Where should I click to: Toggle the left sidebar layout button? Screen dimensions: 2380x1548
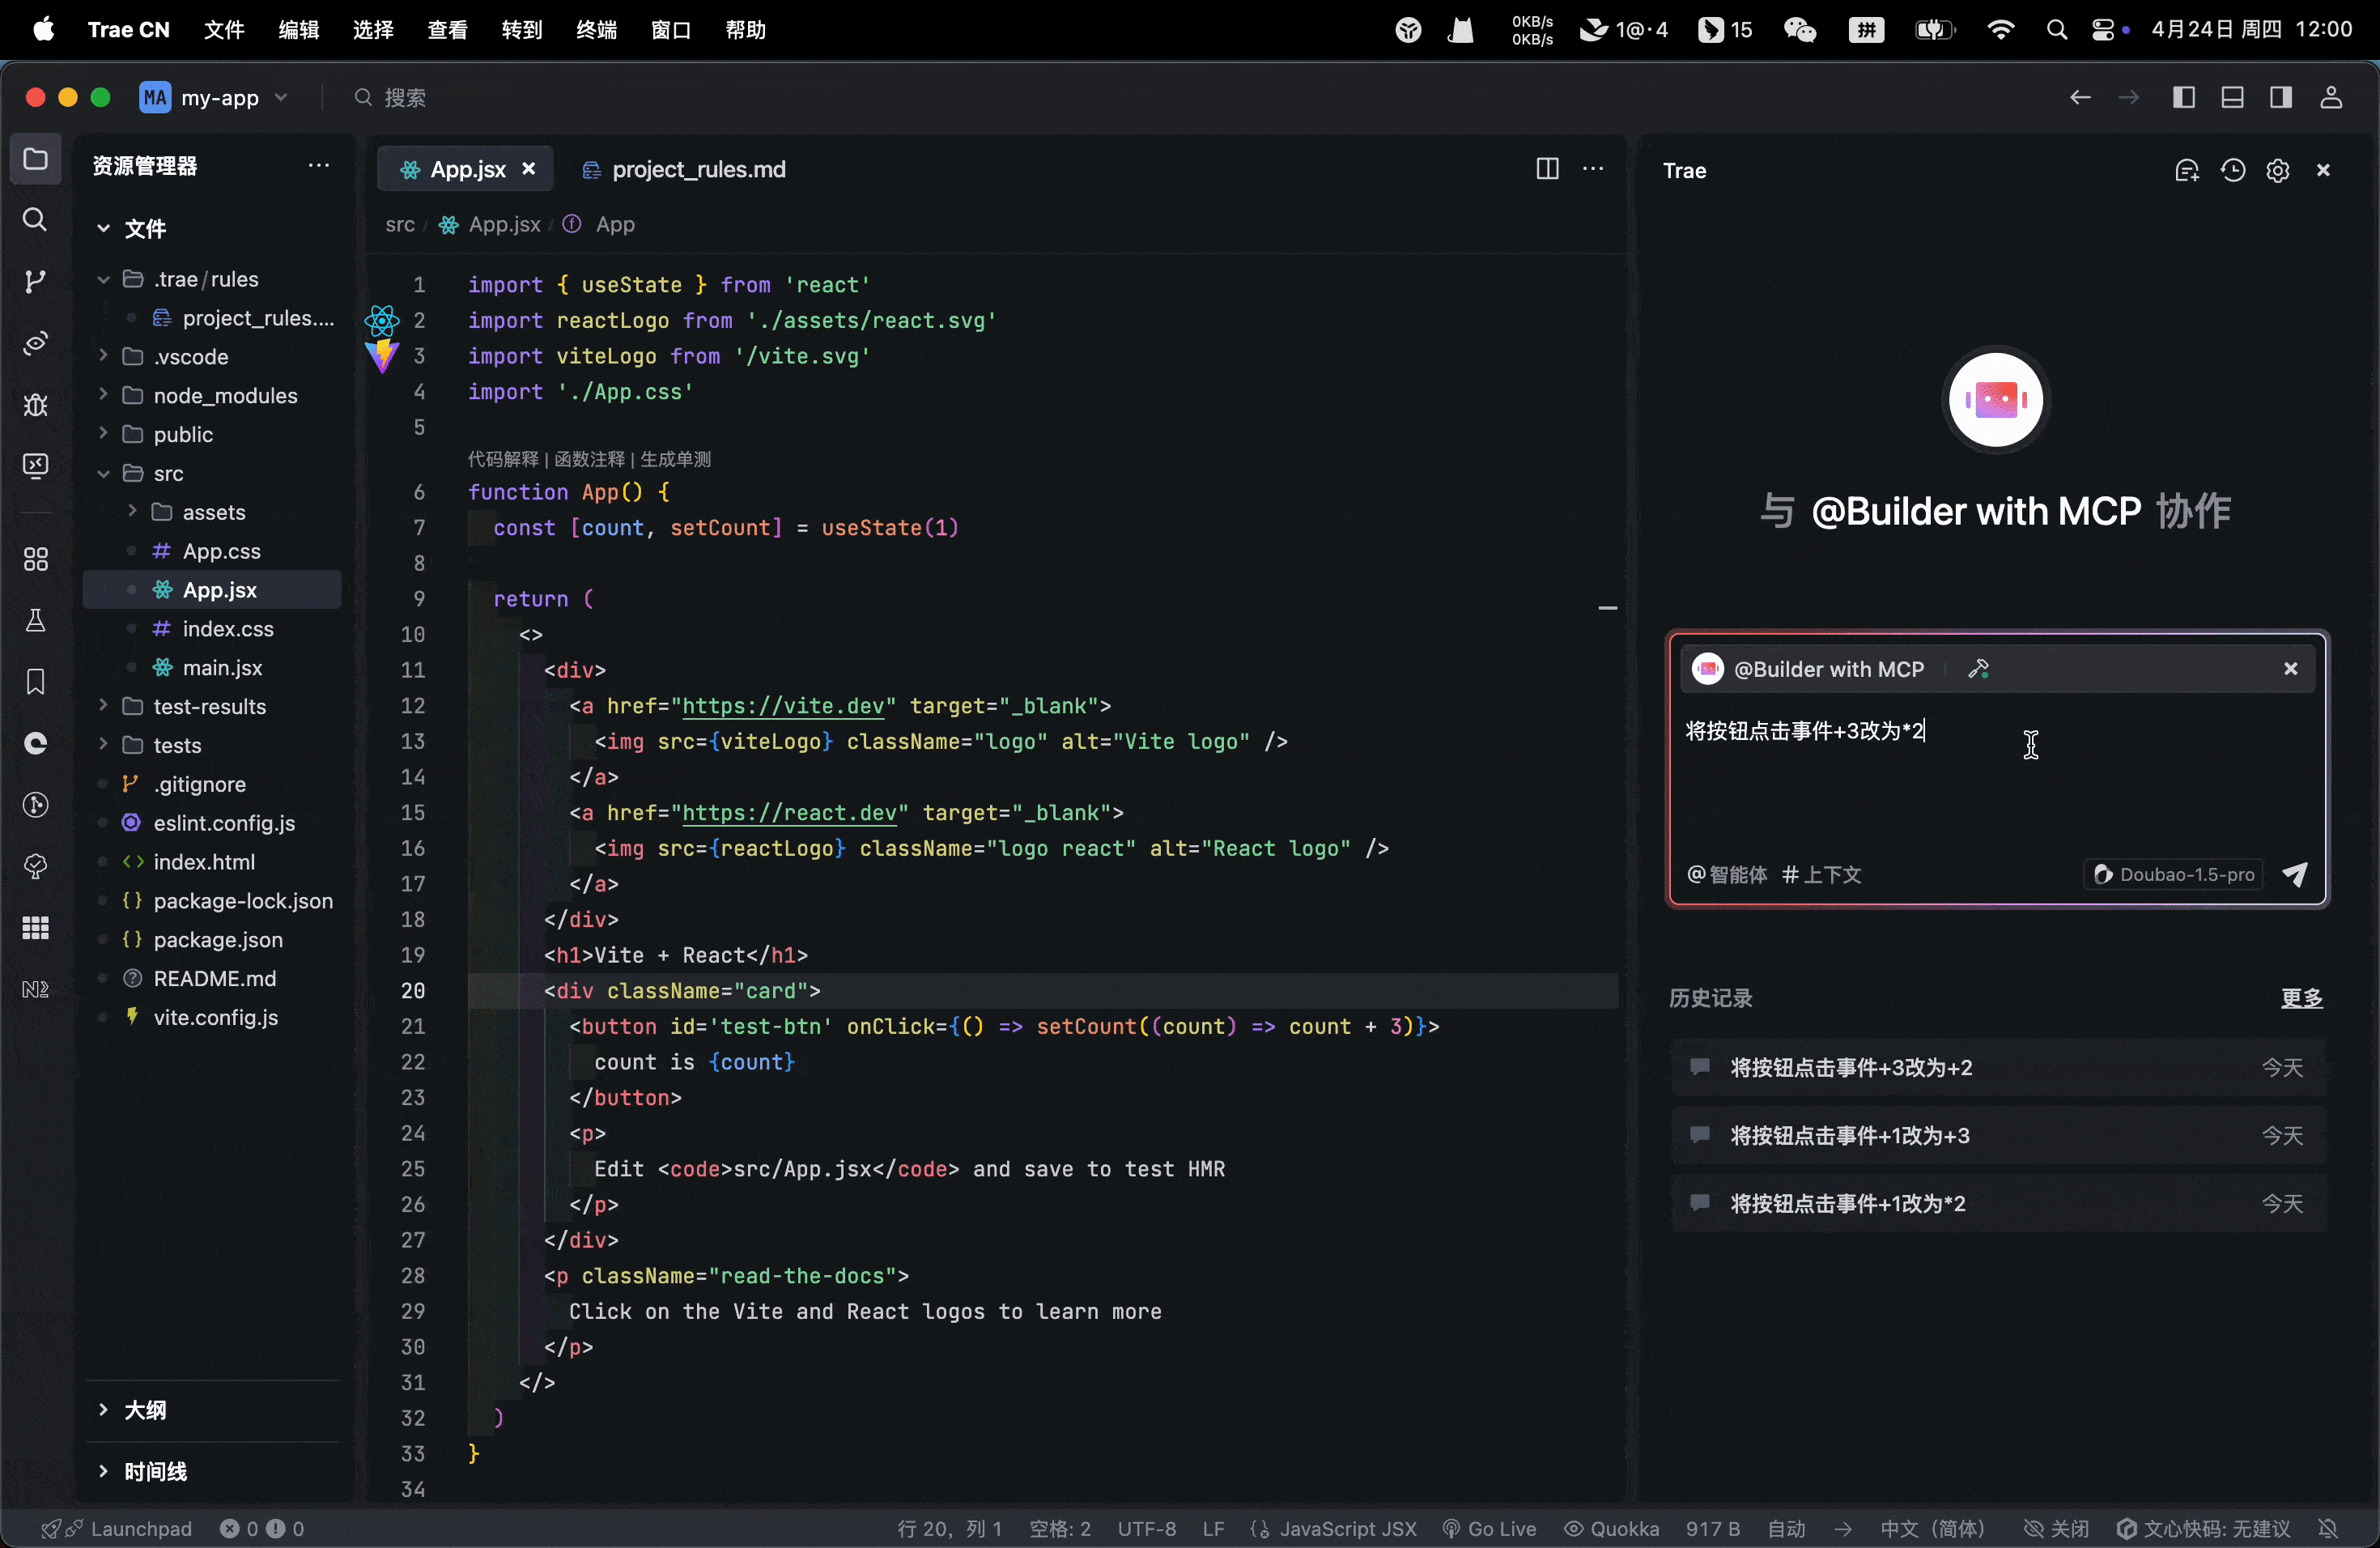click(x=2184, y=97)
